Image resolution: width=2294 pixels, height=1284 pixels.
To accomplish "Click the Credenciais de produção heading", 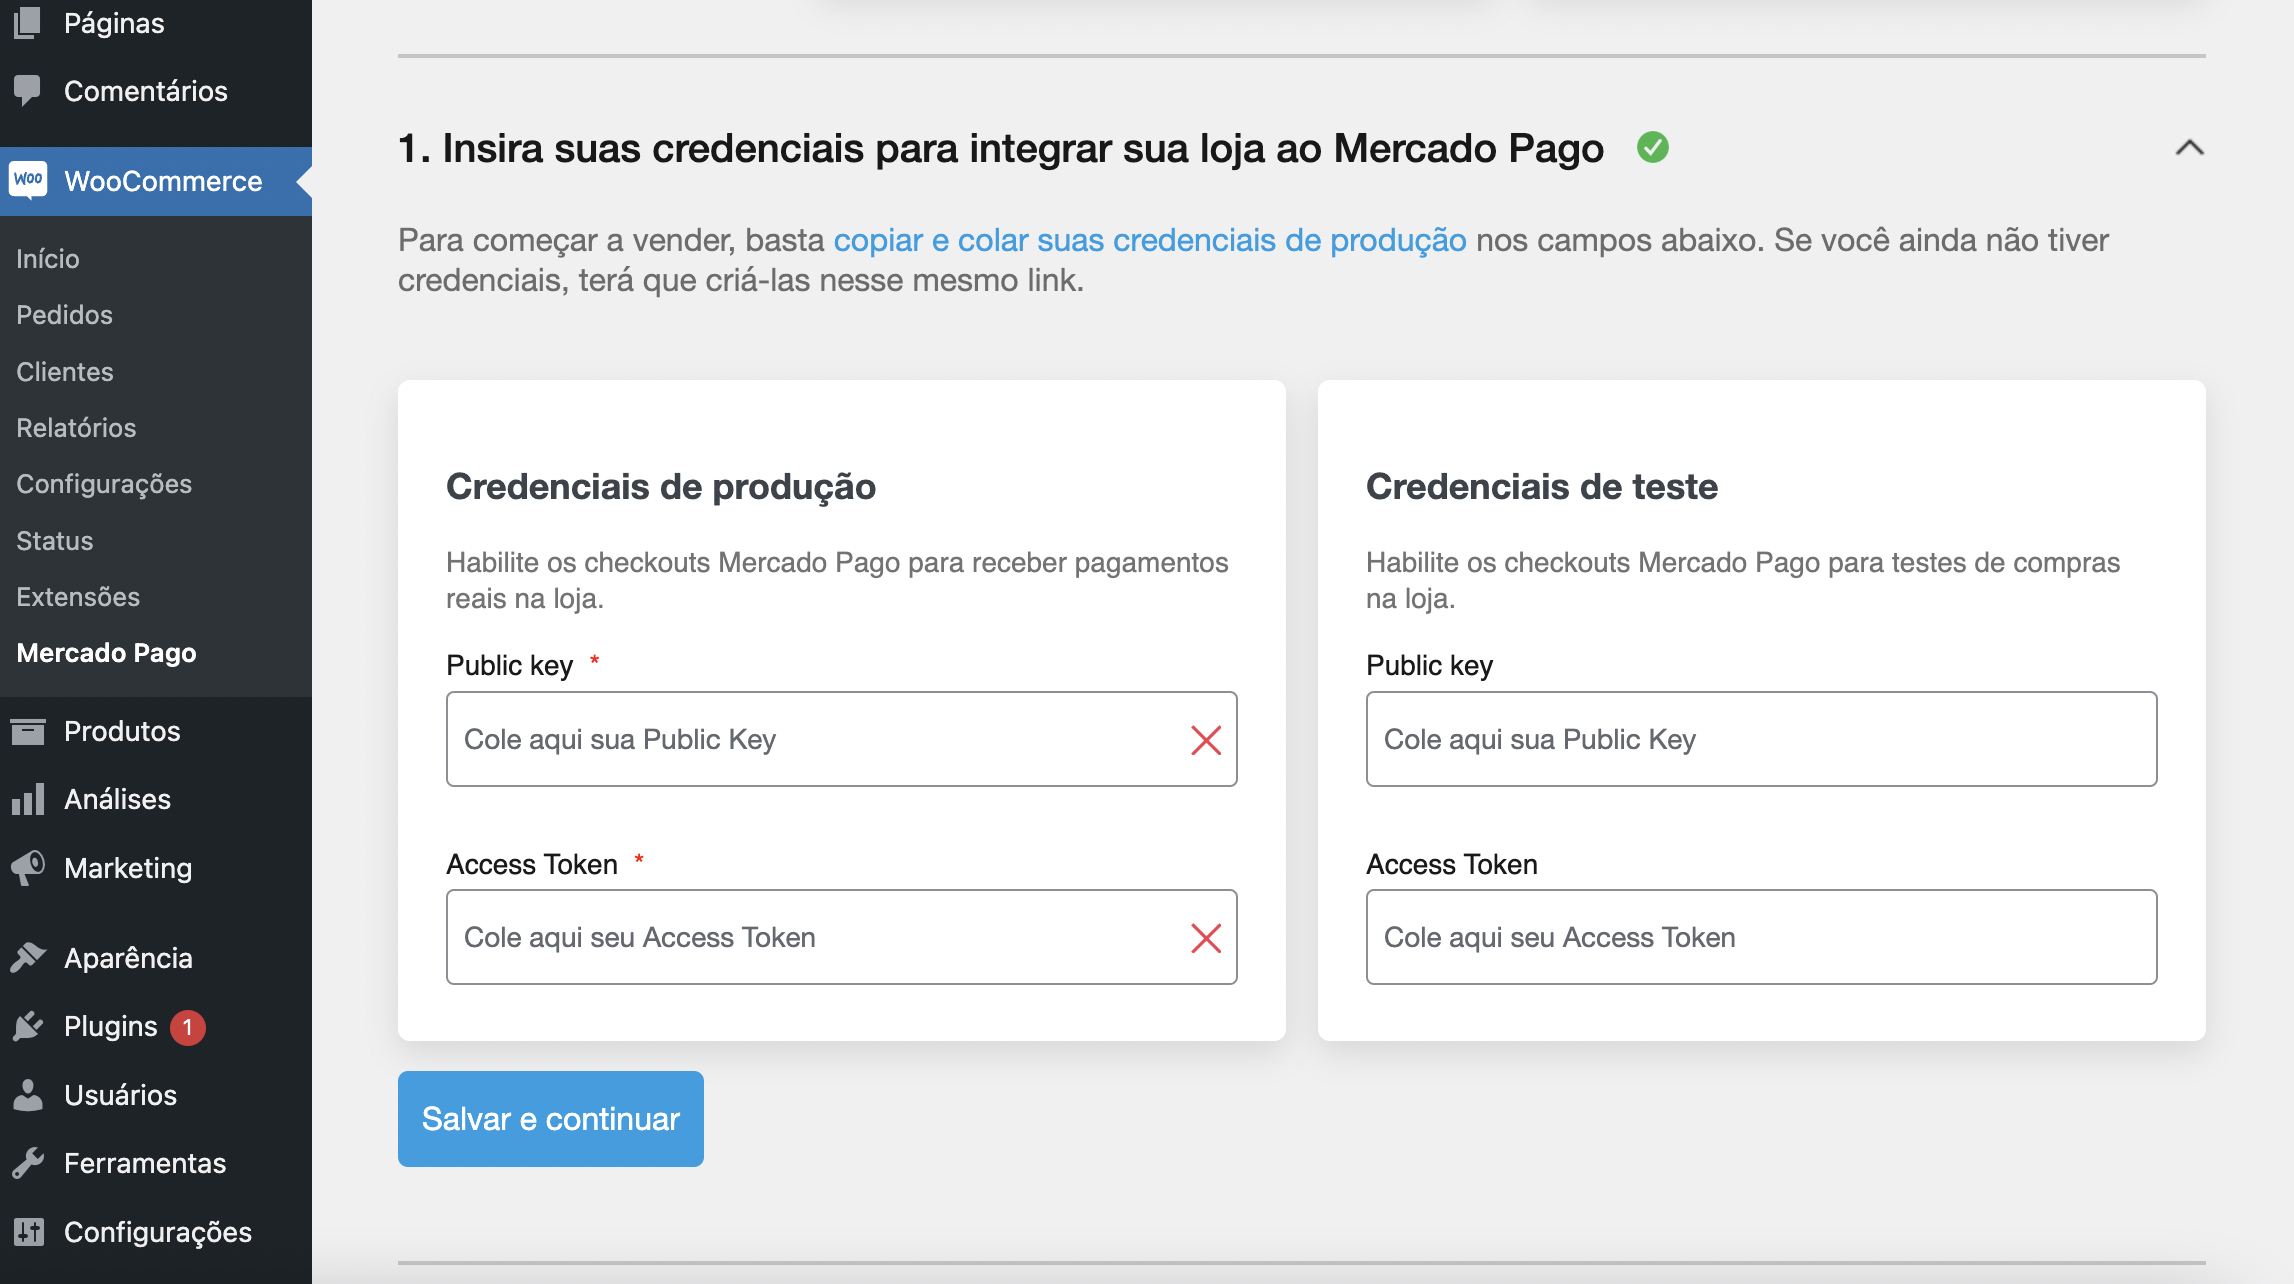I will tap(661, 487).
